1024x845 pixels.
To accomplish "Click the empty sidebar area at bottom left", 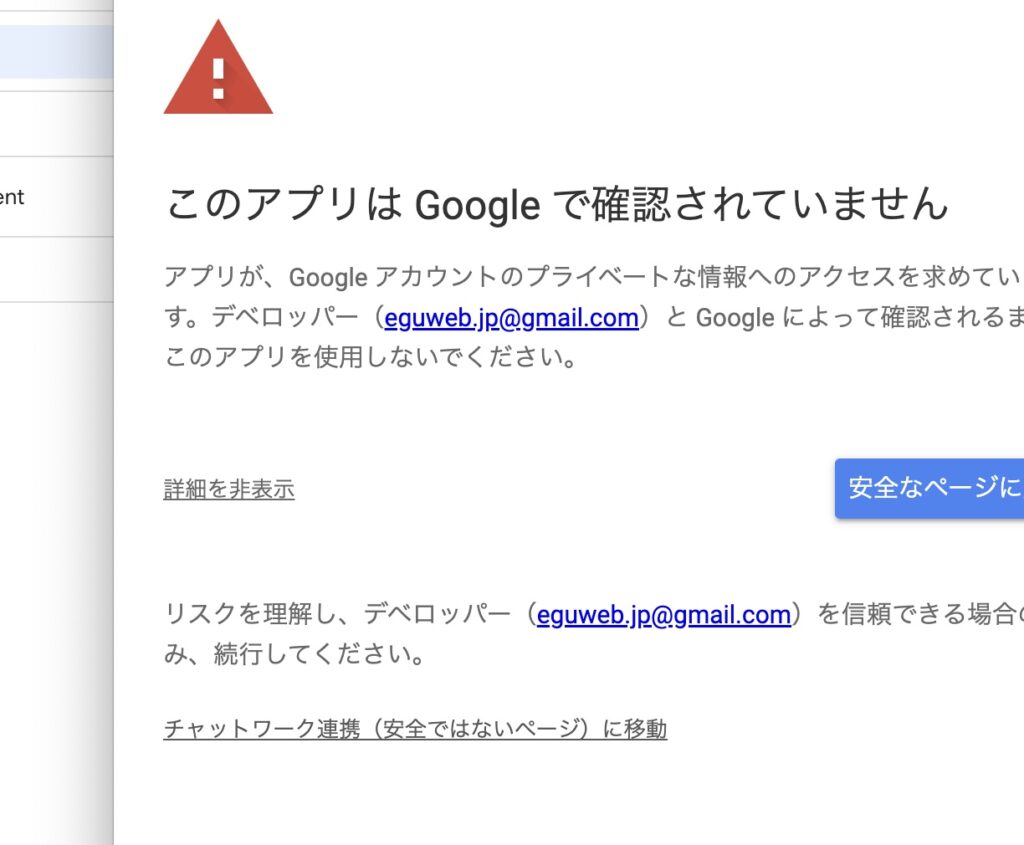I will pyautogui.click(x=55, y=600).
